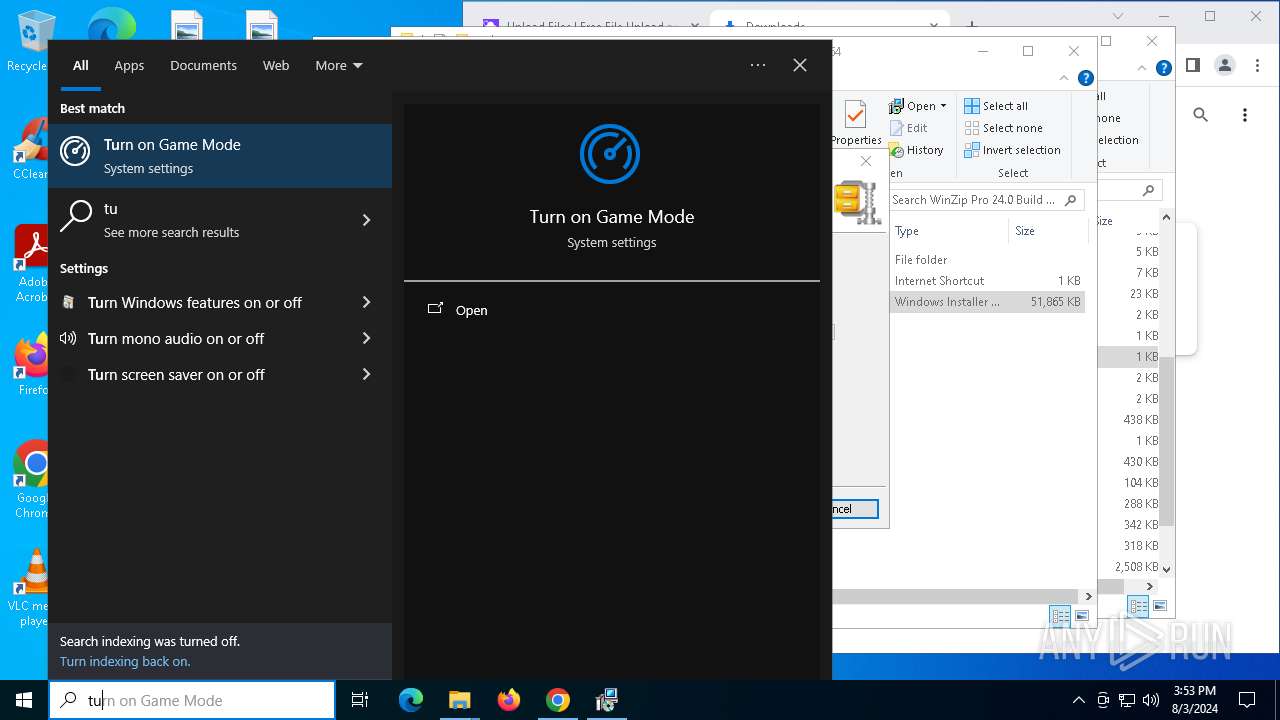
Task: Open Firefox from the taskbar
Action: click(x=509, y=700)
